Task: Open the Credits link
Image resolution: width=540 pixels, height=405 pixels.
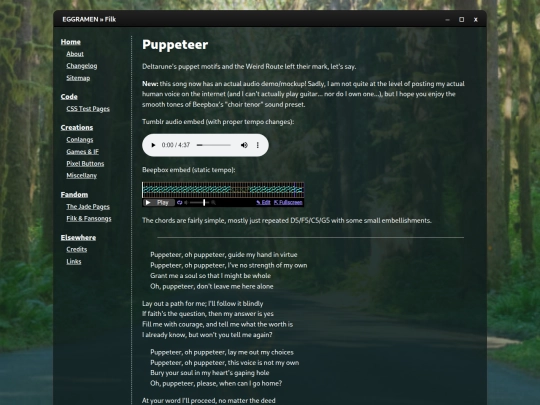Action: click(x=76, y=249)
